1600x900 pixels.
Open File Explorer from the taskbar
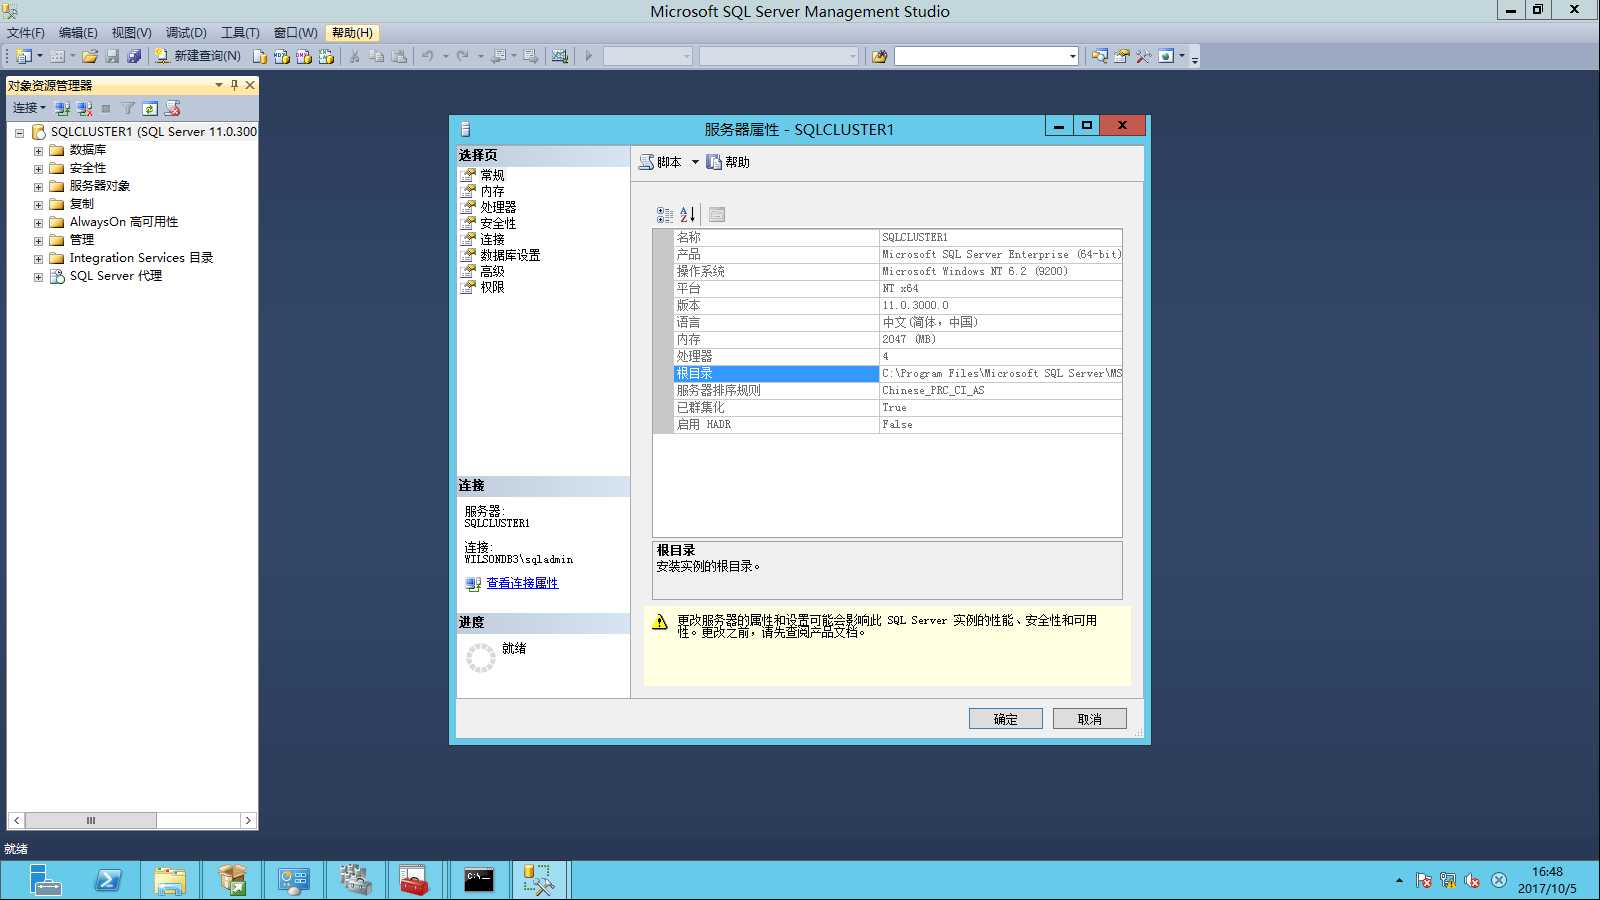point(170,881)
